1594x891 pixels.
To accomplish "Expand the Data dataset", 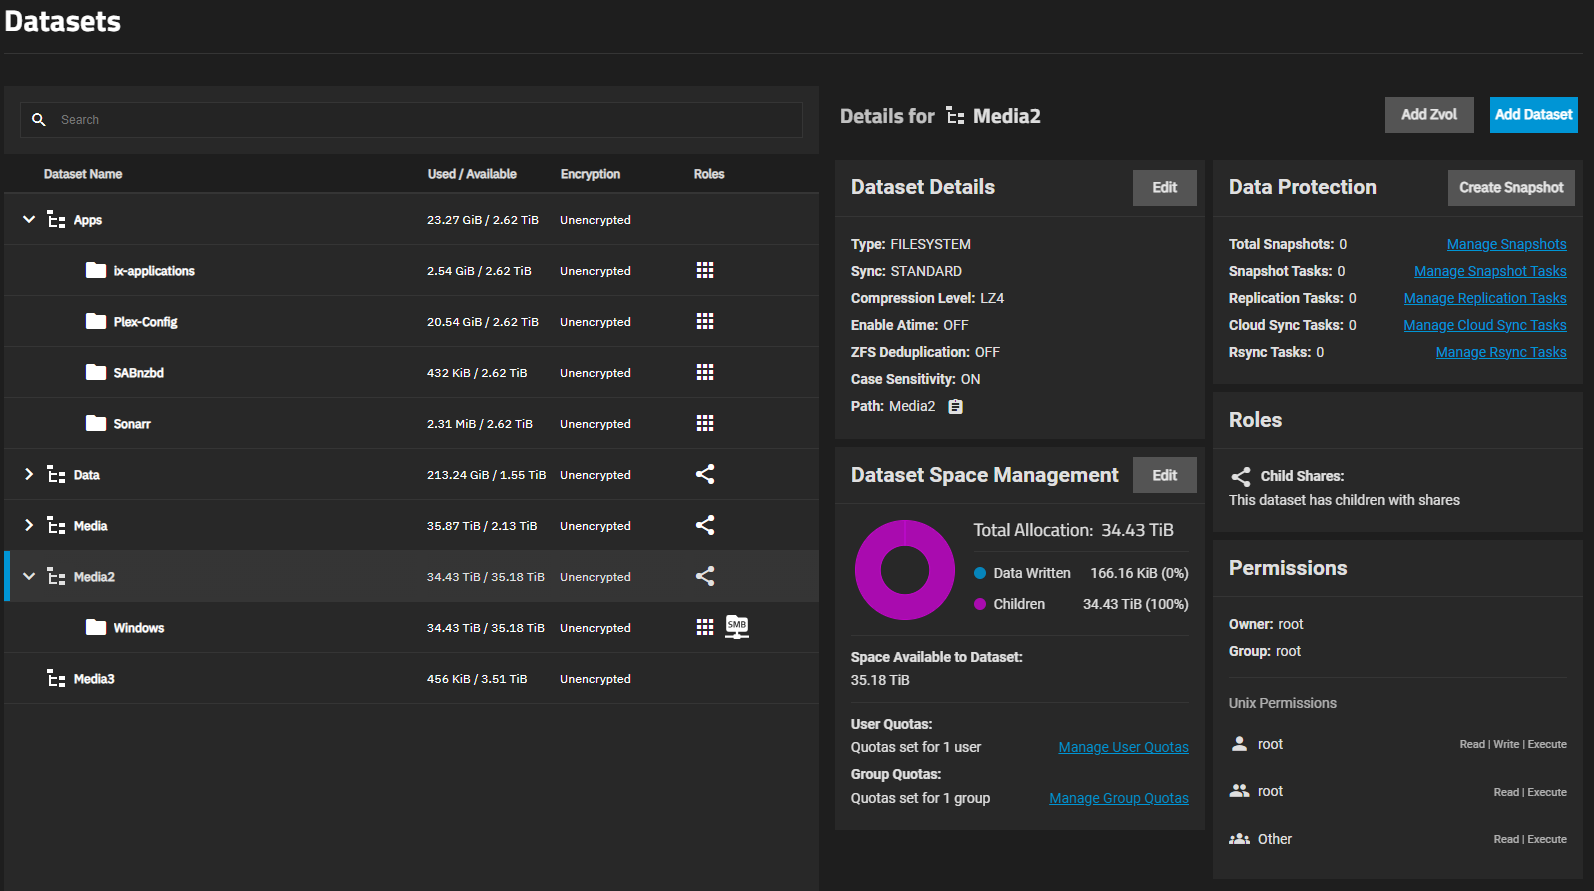I will click(29, 474).
